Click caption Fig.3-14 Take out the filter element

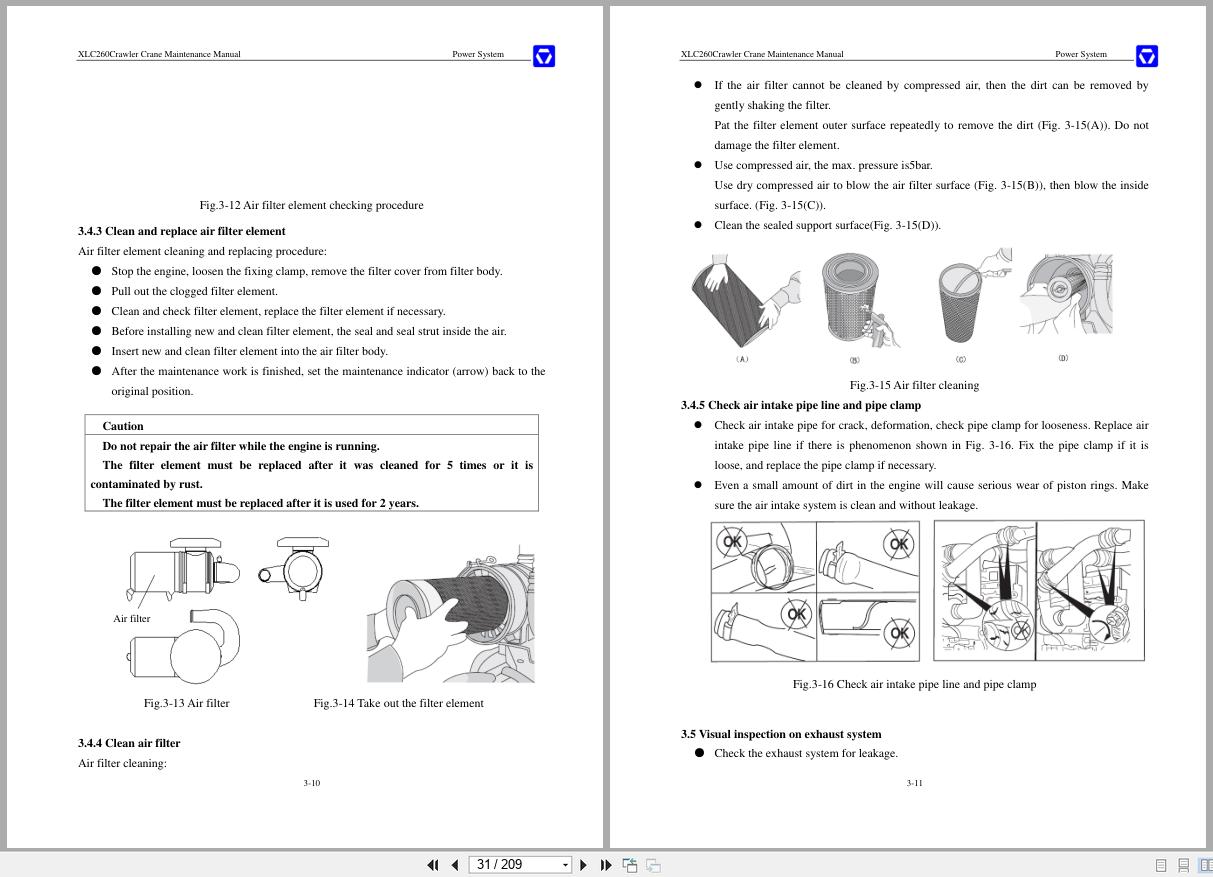398,703
